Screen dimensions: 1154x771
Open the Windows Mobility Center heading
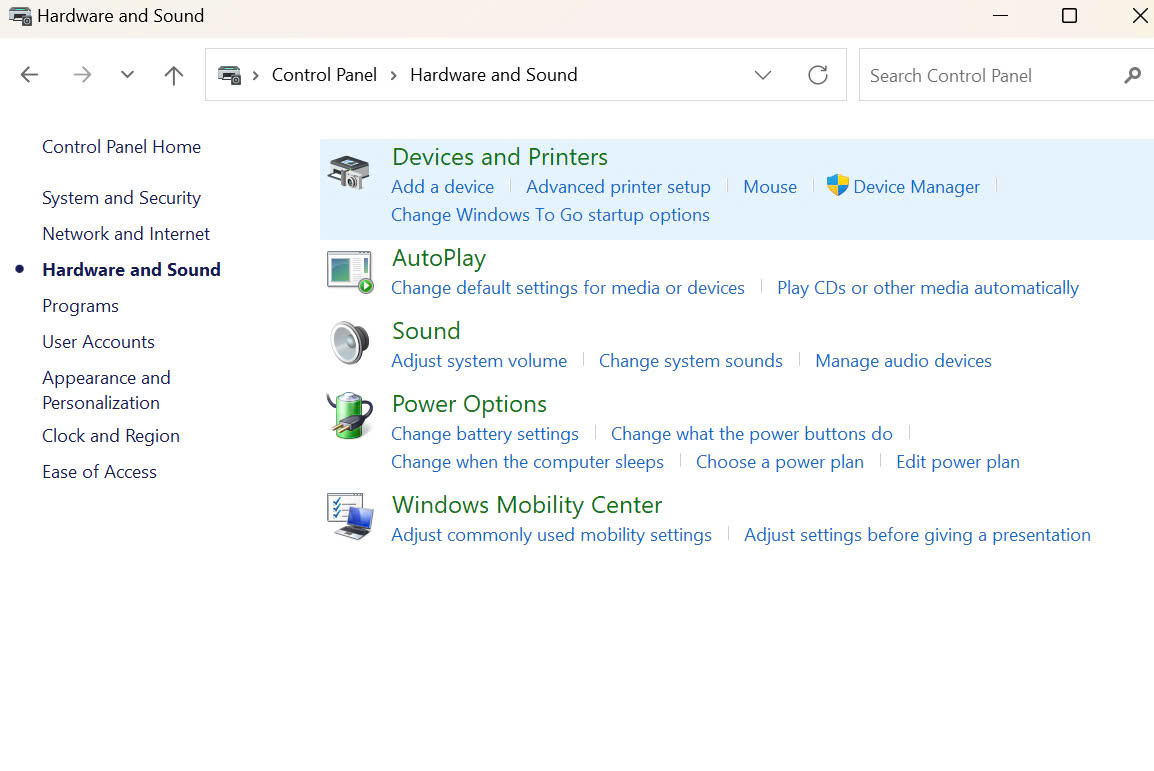tap(527, 505)
